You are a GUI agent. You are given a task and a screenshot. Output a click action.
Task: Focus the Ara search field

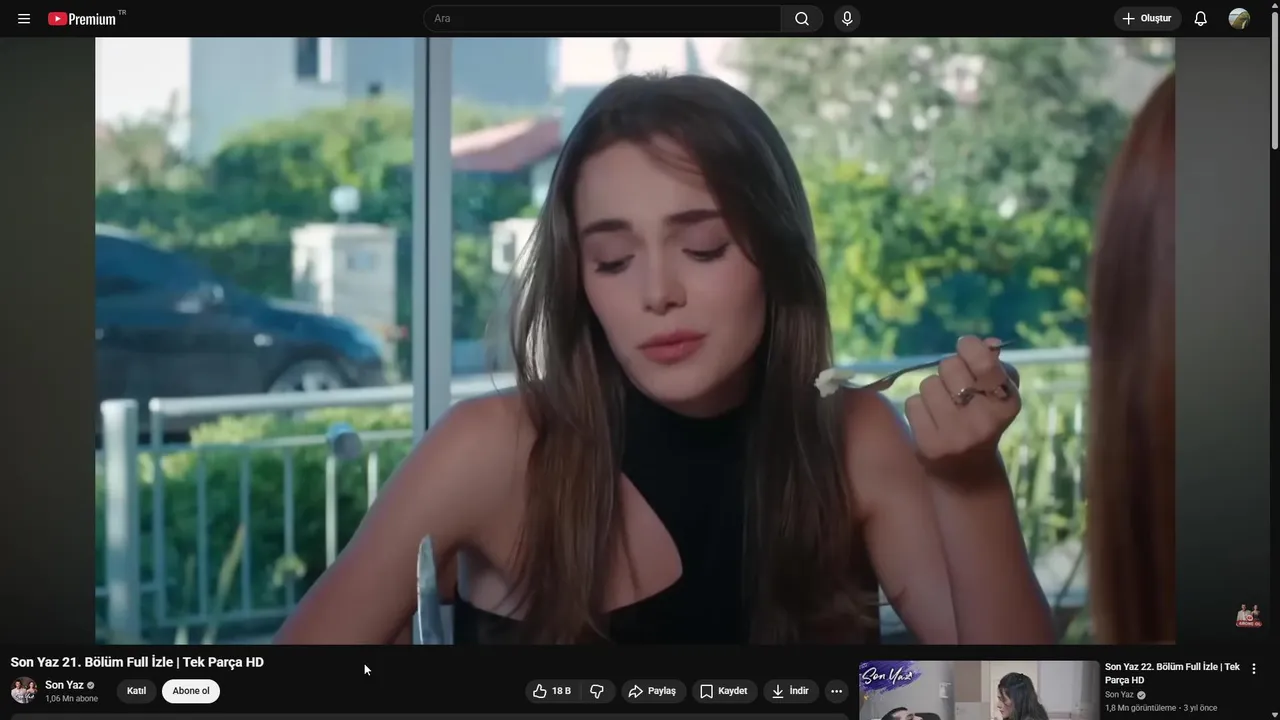click(602, 19)
